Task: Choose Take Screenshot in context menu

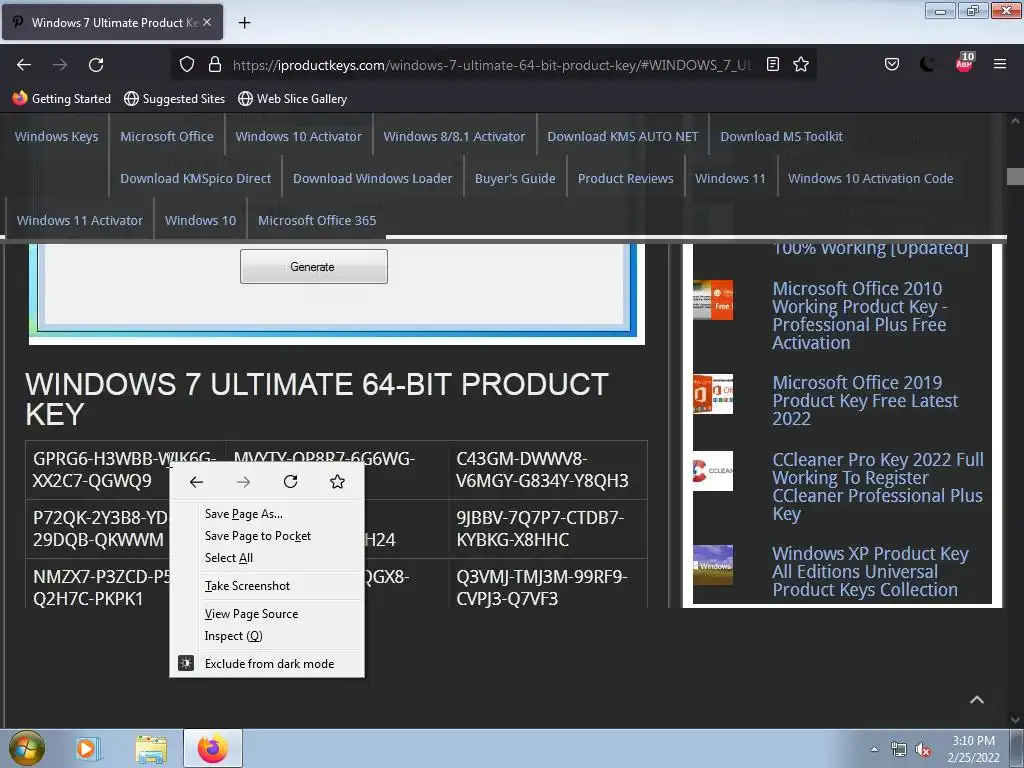Action: 266,586
